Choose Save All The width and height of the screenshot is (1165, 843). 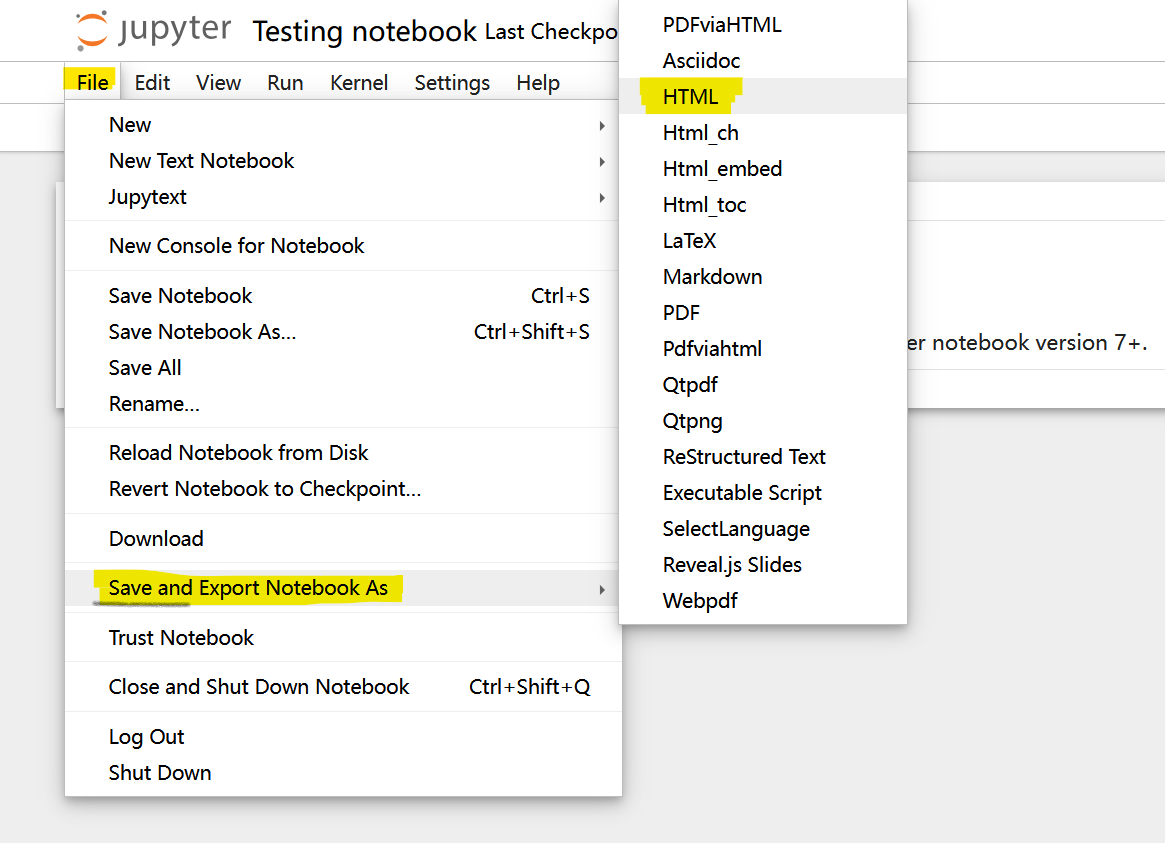(x=343, y=368)
